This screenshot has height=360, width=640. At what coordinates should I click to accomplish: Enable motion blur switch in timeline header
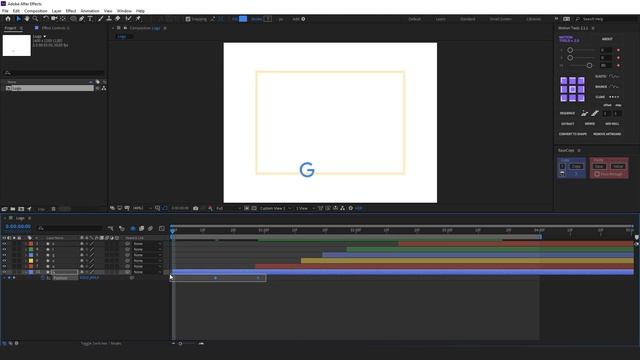[x=150, y=228]
